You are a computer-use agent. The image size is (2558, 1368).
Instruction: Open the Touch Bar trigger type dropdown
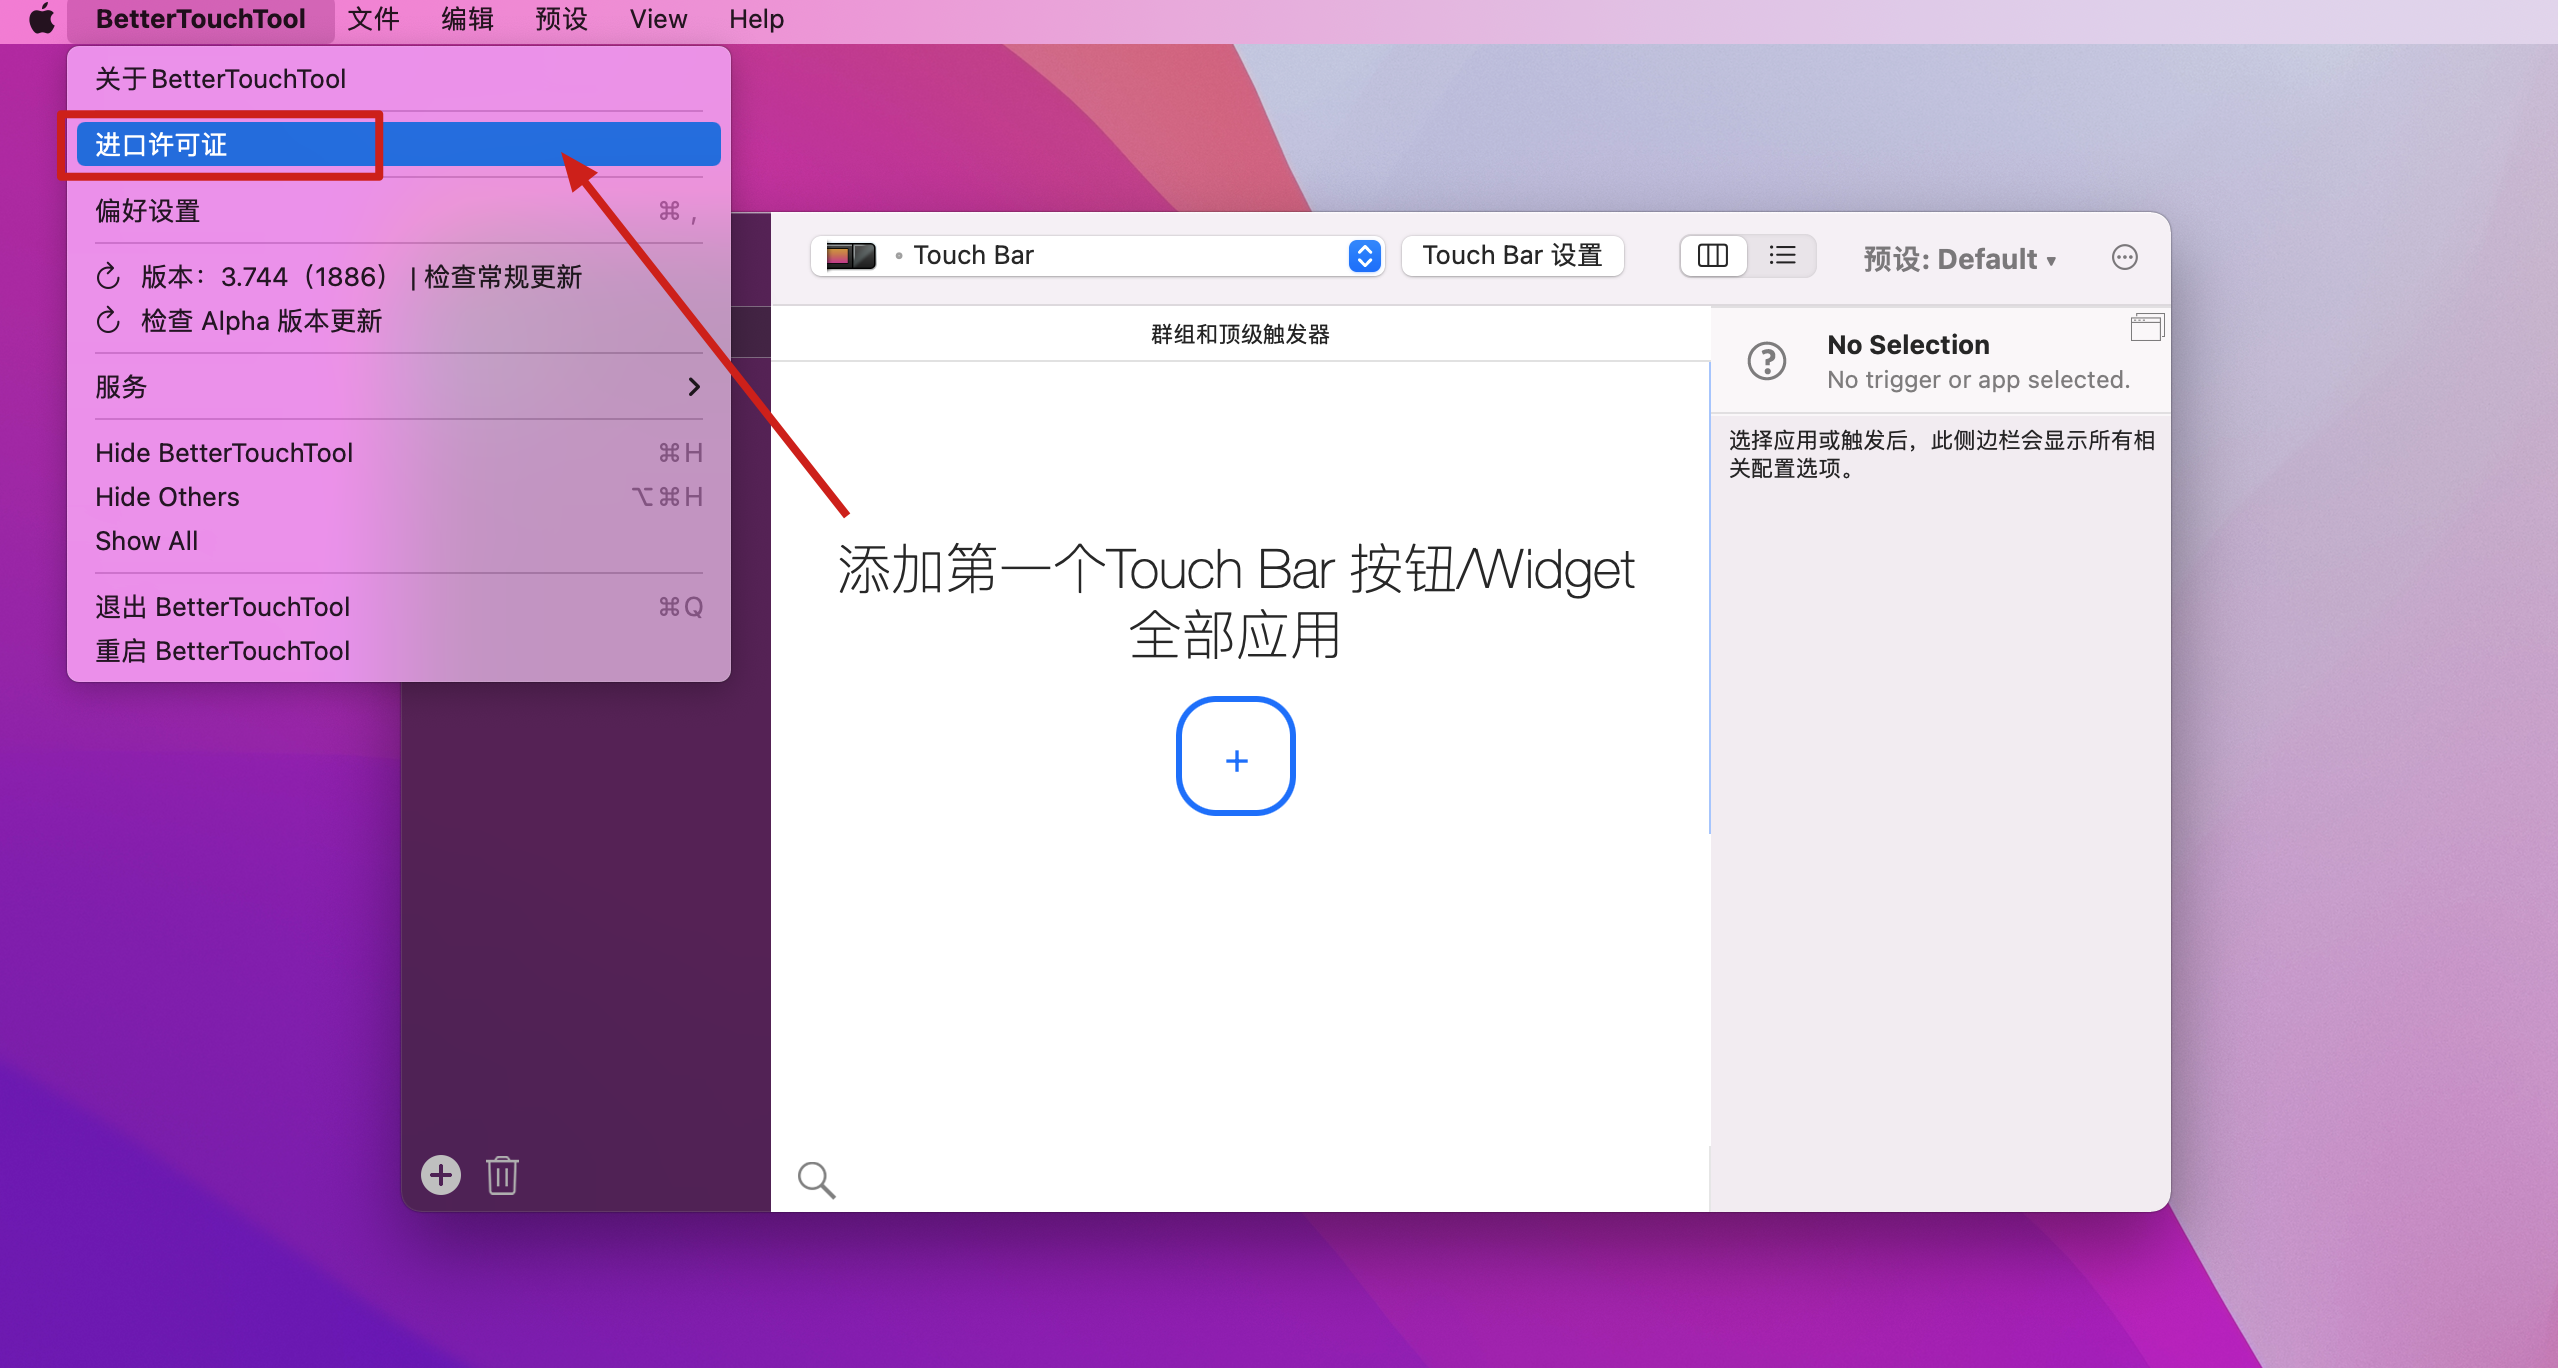pos(1097,256)
